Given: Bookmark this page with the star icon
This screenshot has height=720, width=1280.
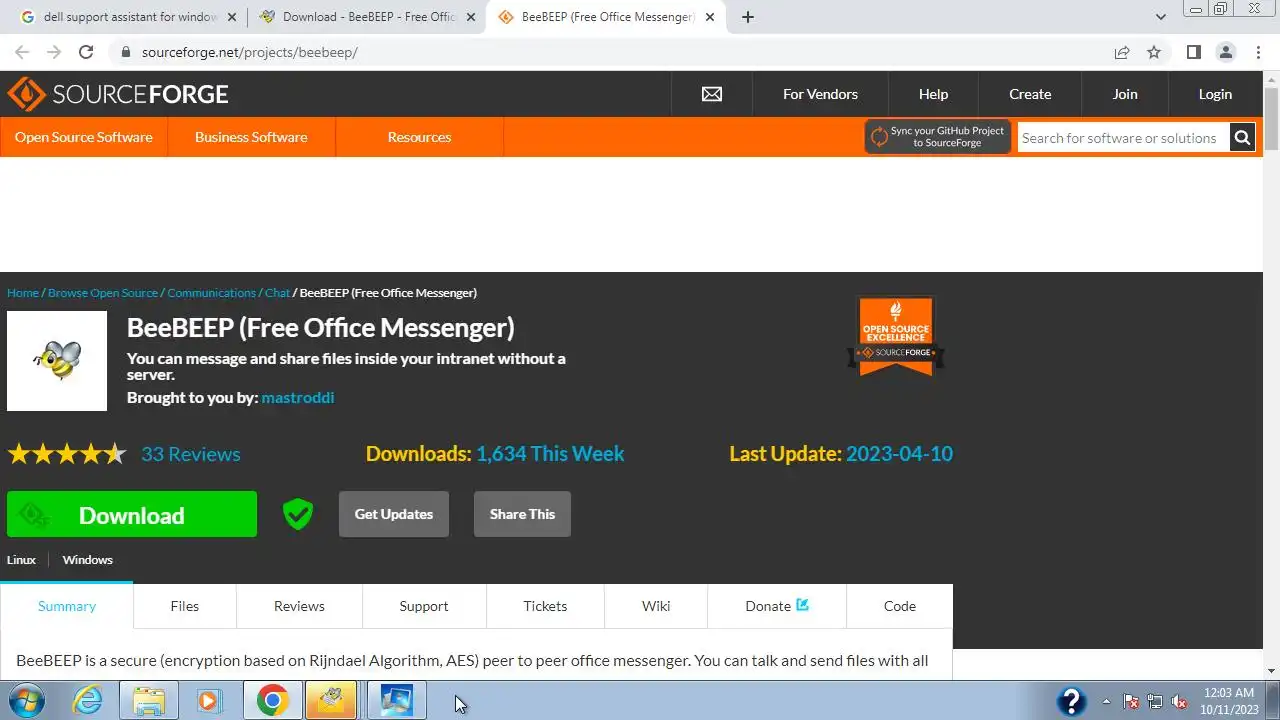Looking at the screenshot, I should [x=1154, y=52].
